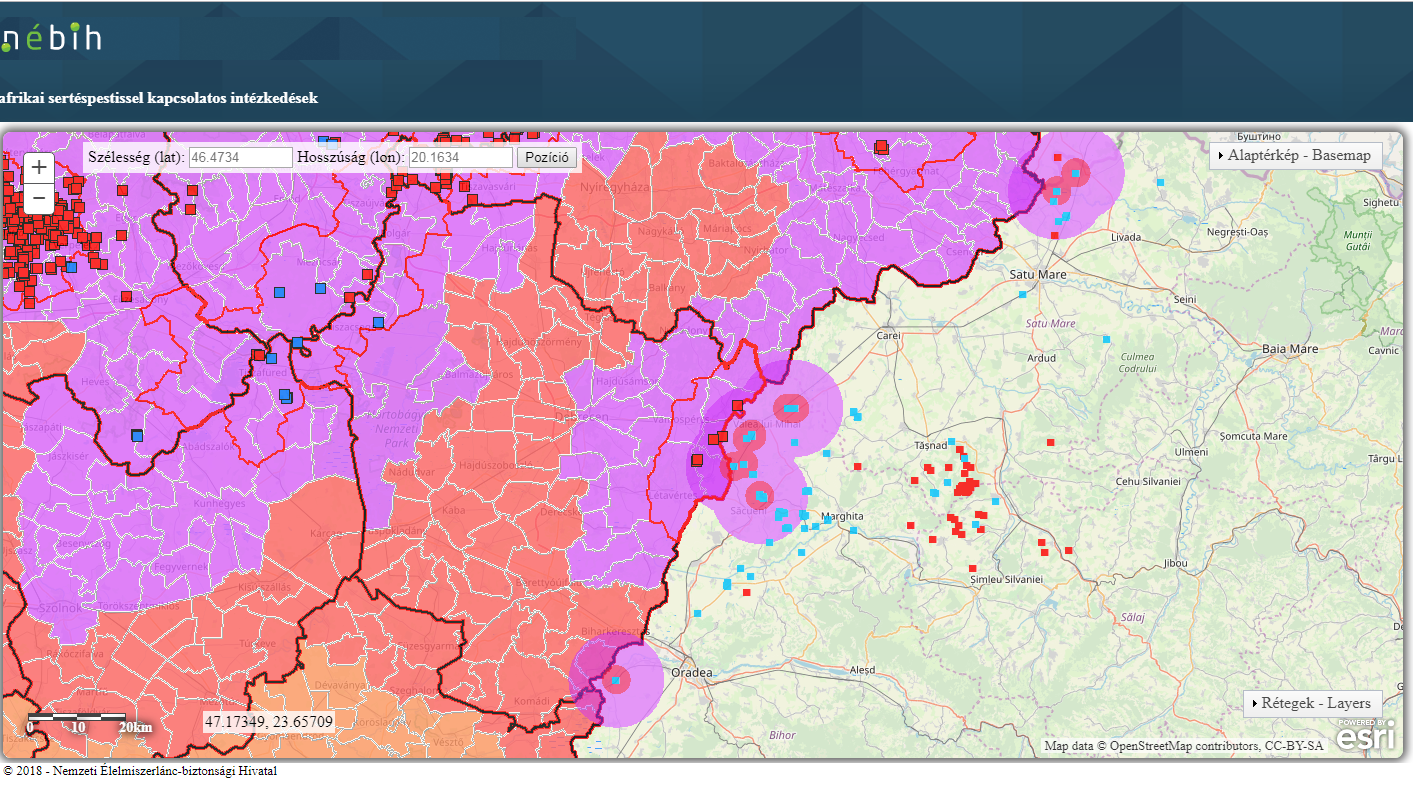Viewport: 1413px width, 785px height.
Task: Click the Pozíció button
Action: tap(547, 158)
